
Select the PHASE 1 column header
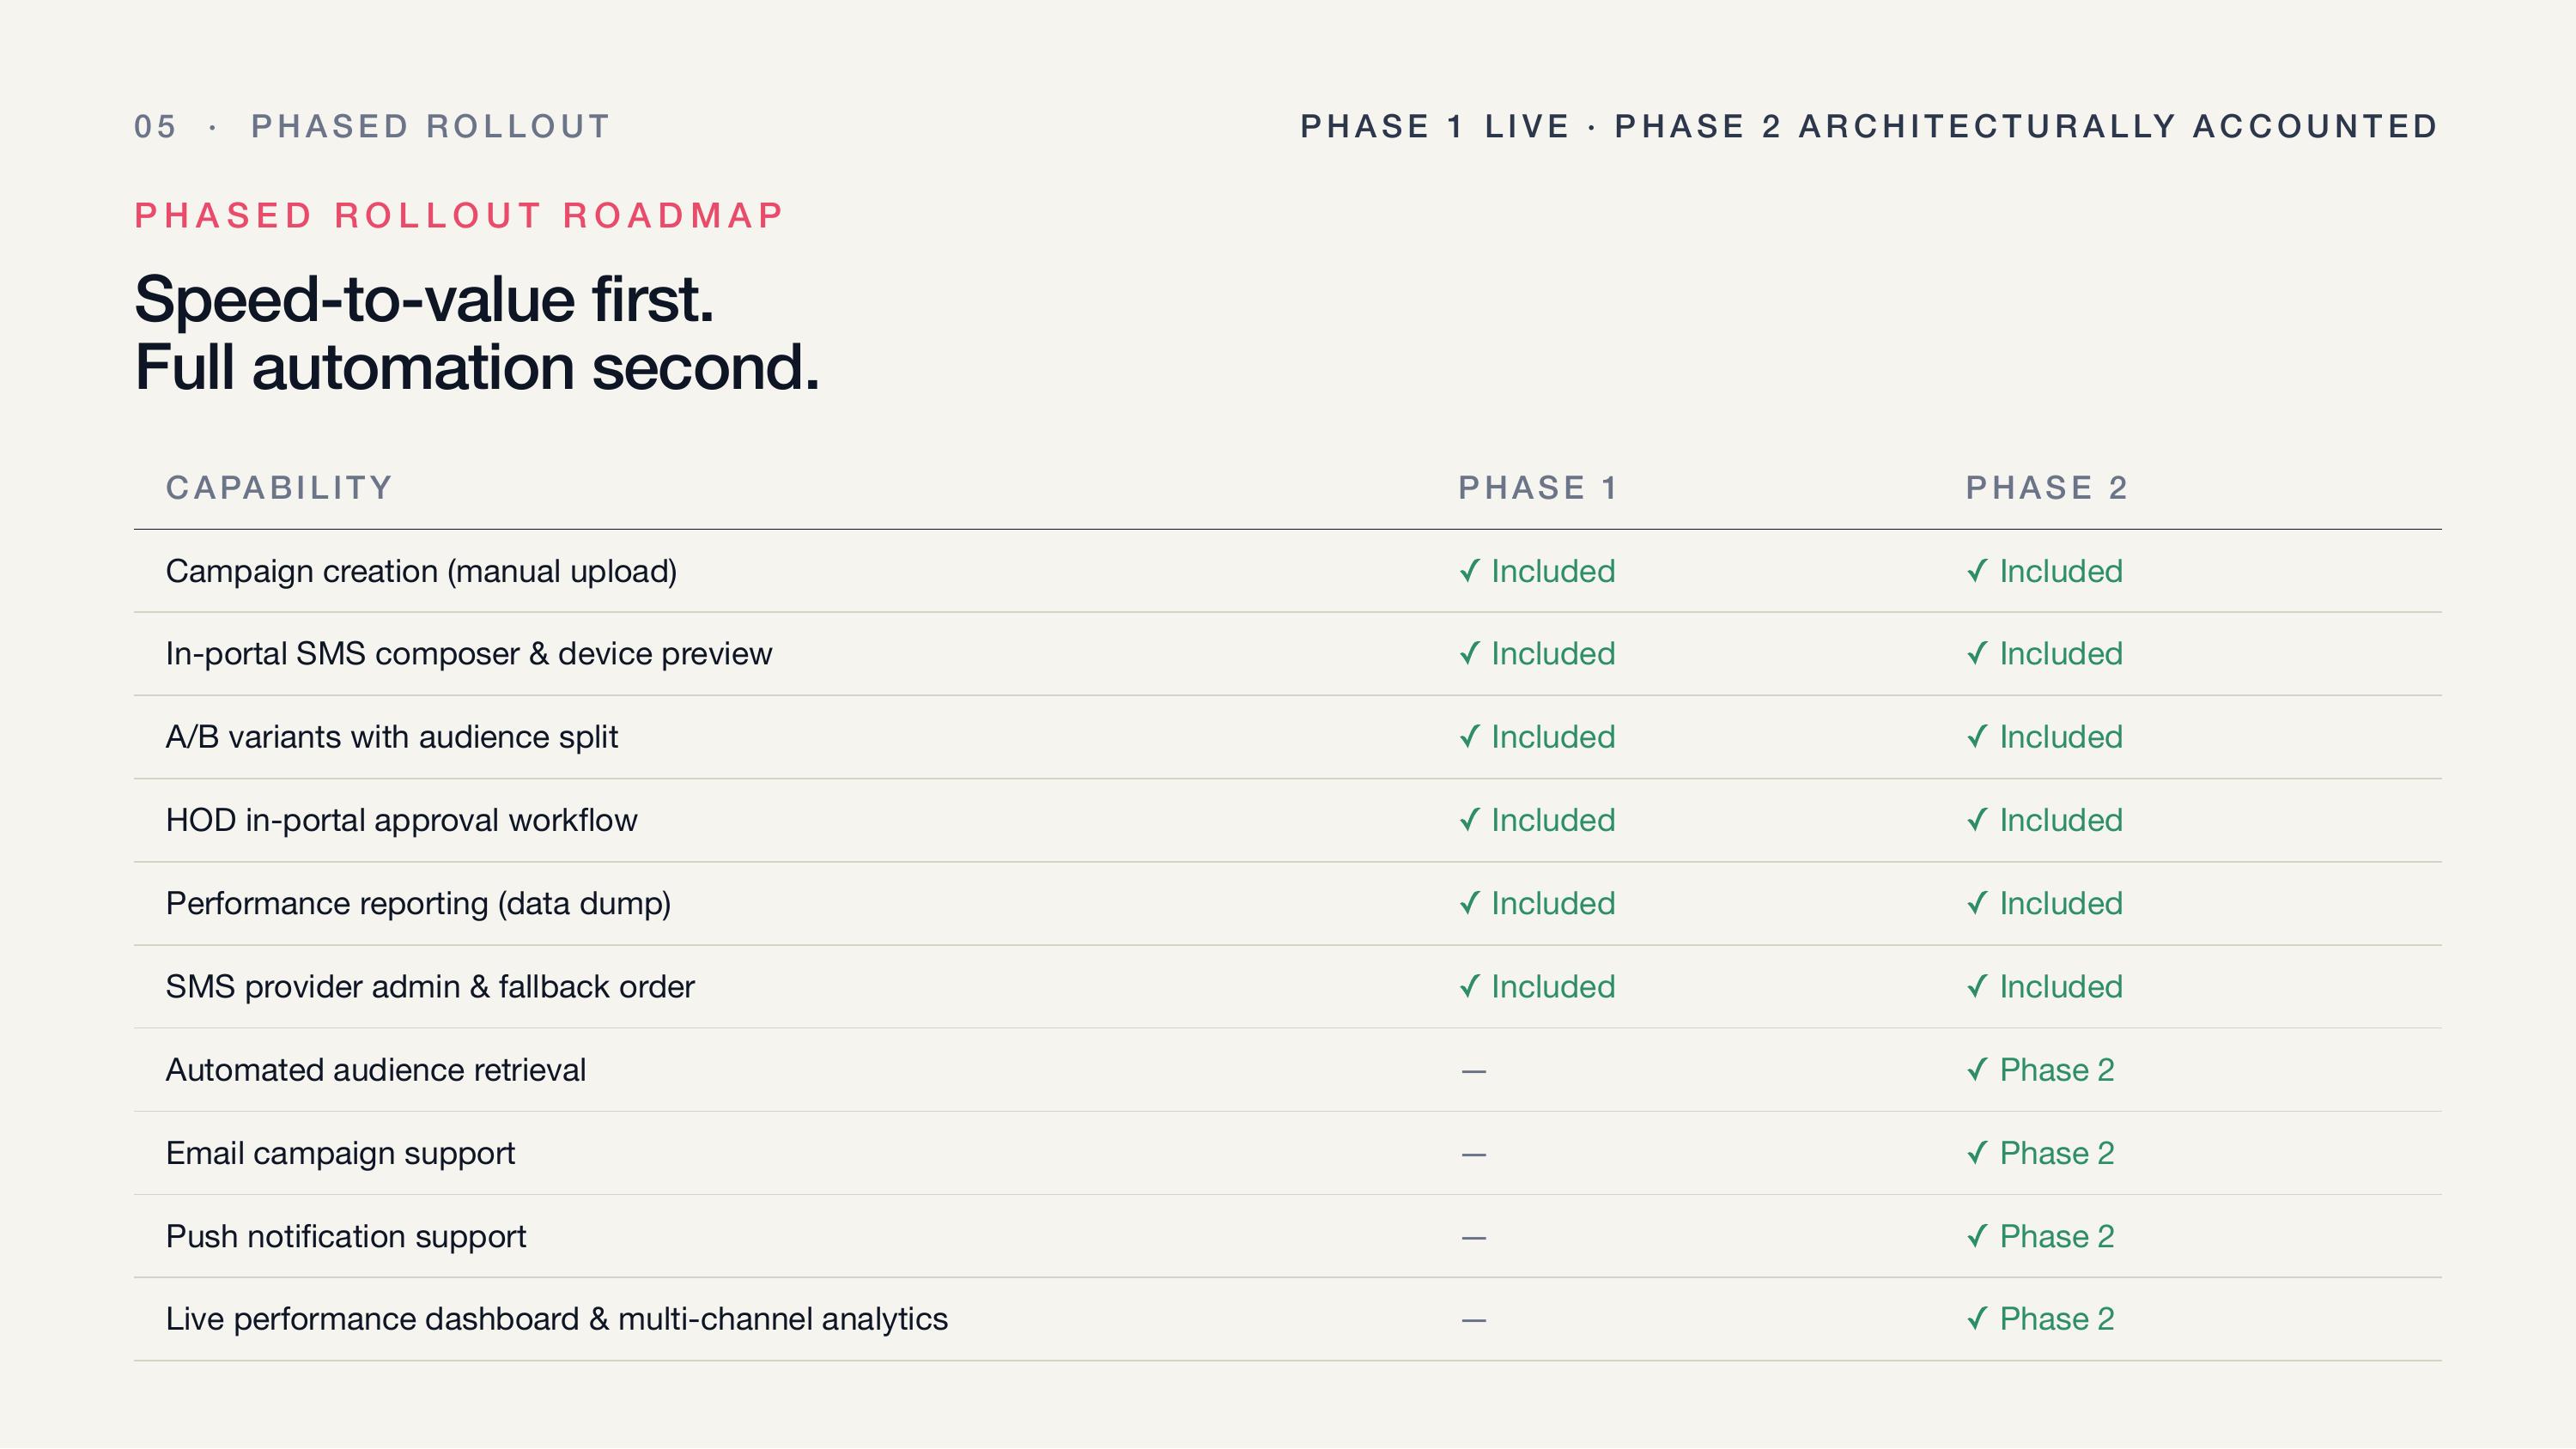click(x=1538, y=488)
